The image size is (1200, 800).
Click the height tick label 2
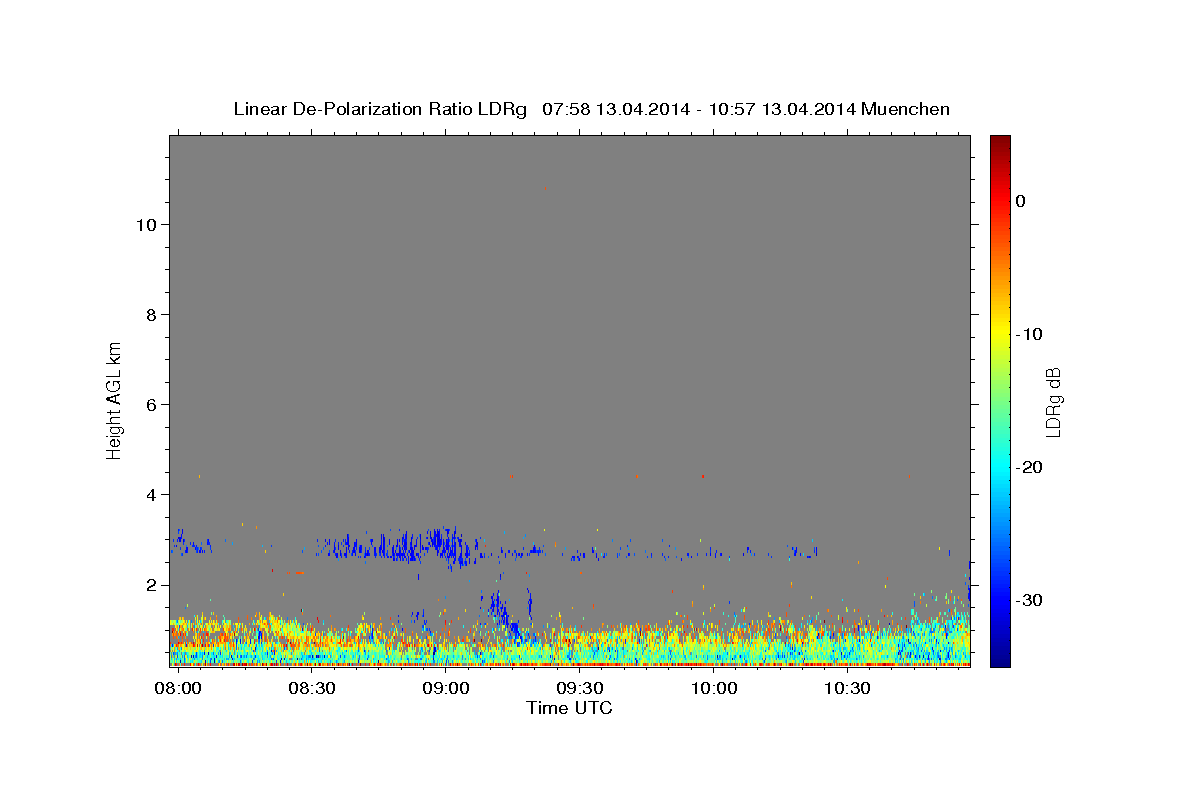(149, 584)
